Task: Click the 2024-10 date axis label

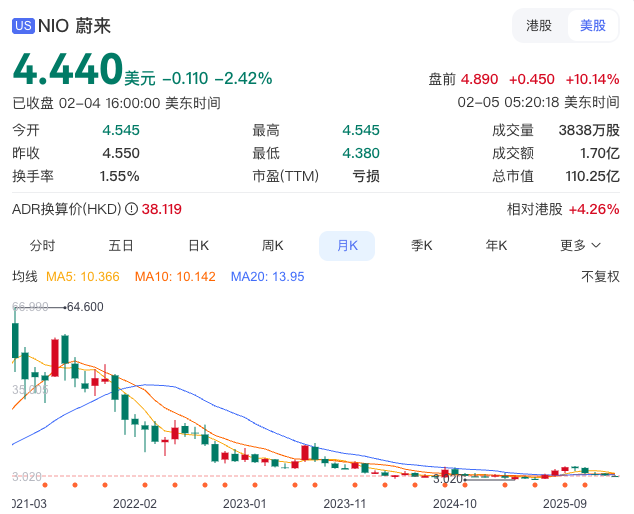Action: (x=455, y=503)
